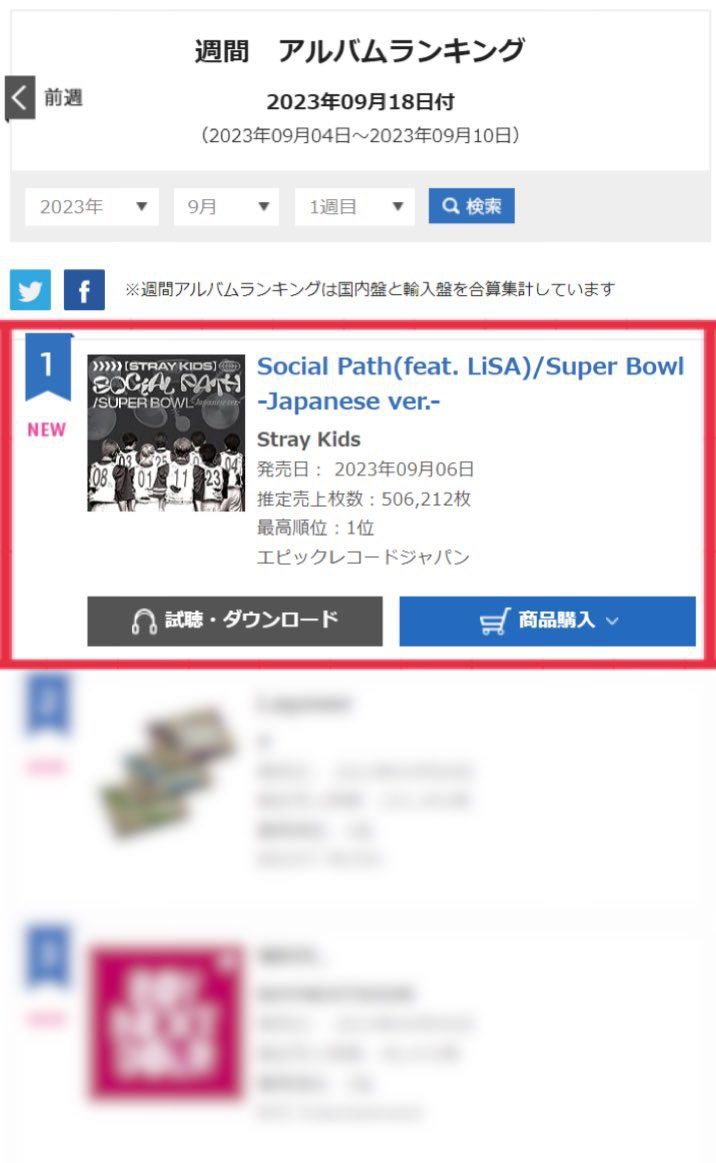
Task: Expand the 商品購入 chevron
Action: click(613, 621)
